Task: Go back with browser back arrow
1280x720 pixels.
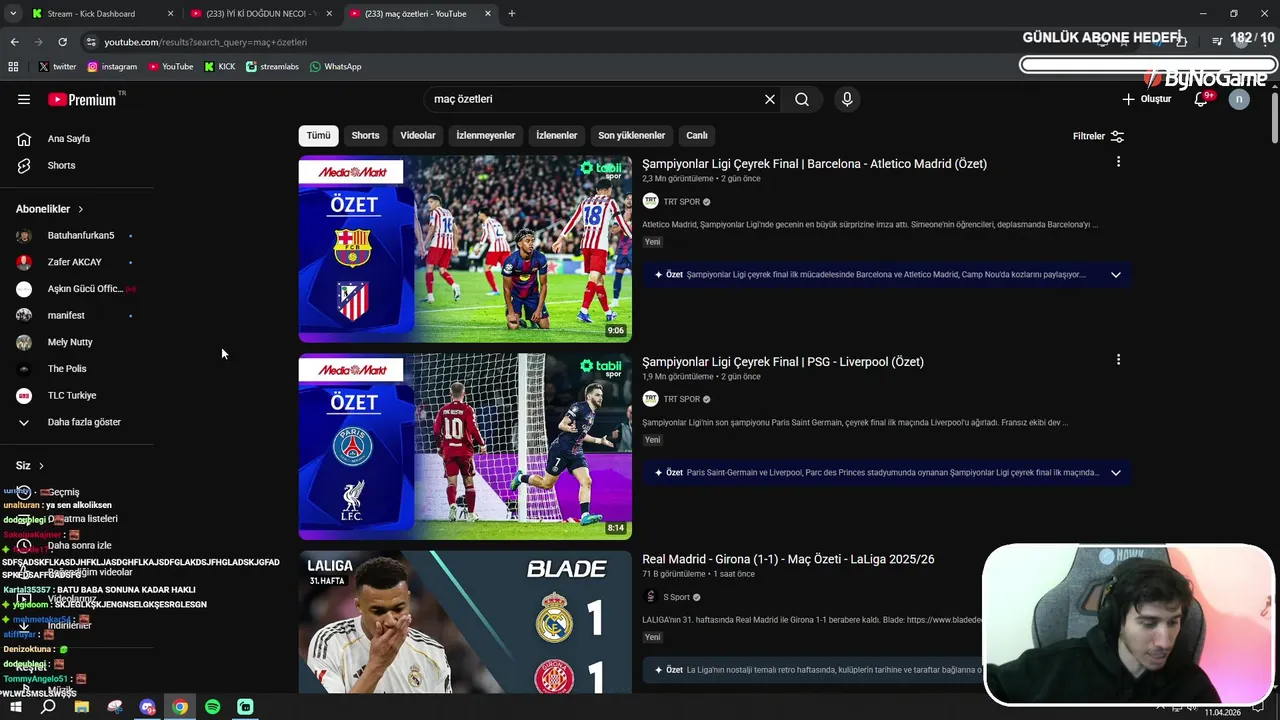Action: tap(14, 42)
